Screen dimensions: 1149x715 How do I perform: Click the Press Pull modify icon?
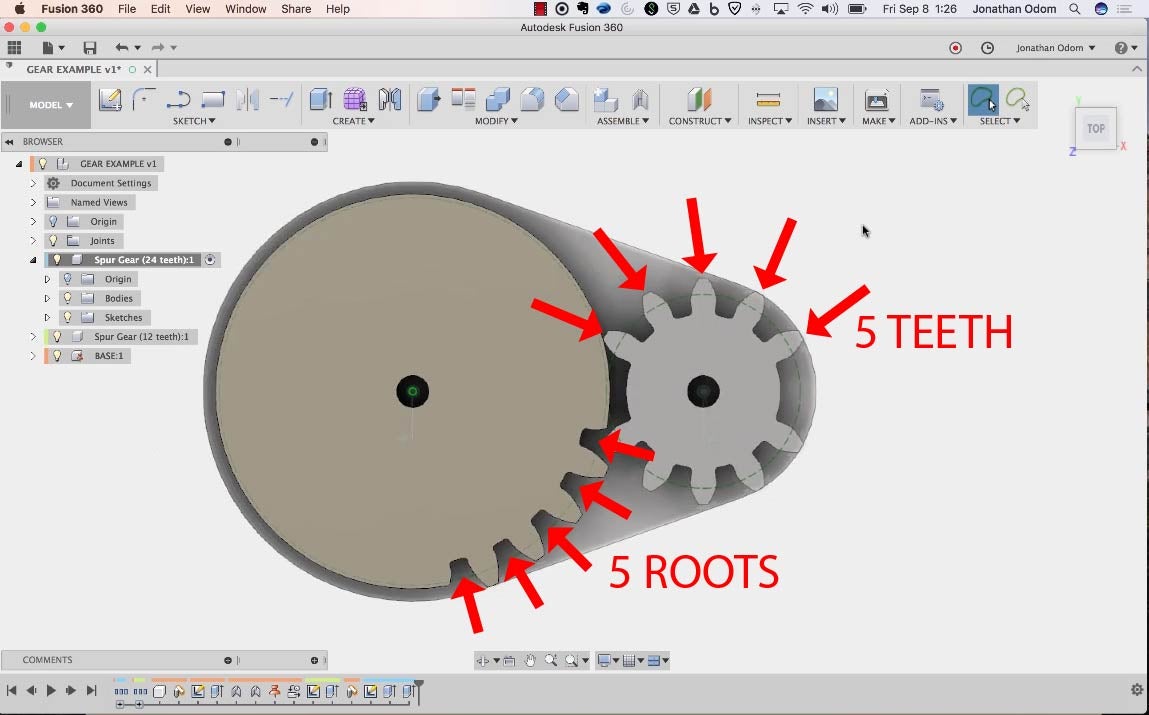click(x=429, y=99)
